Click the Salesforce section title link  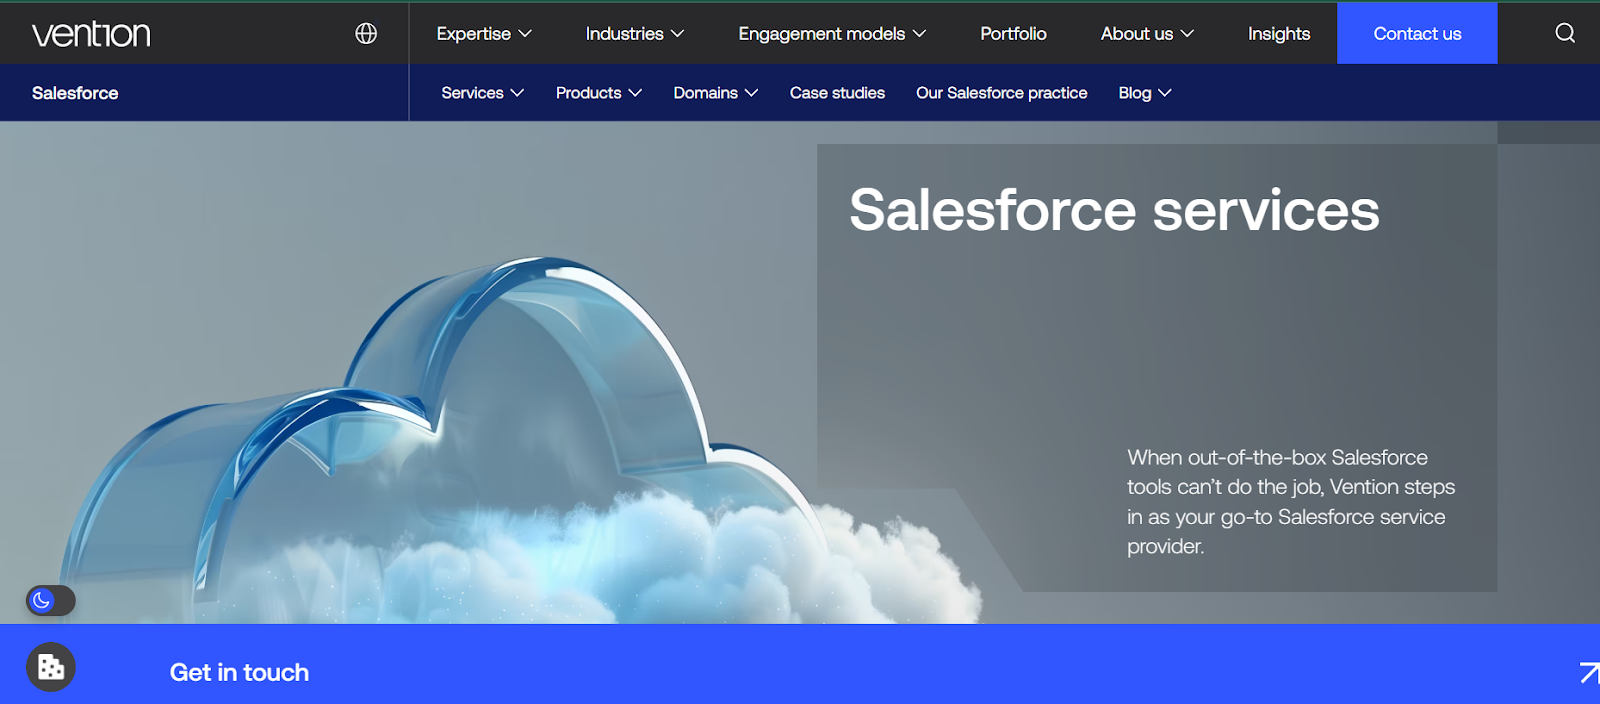point(75,93)
